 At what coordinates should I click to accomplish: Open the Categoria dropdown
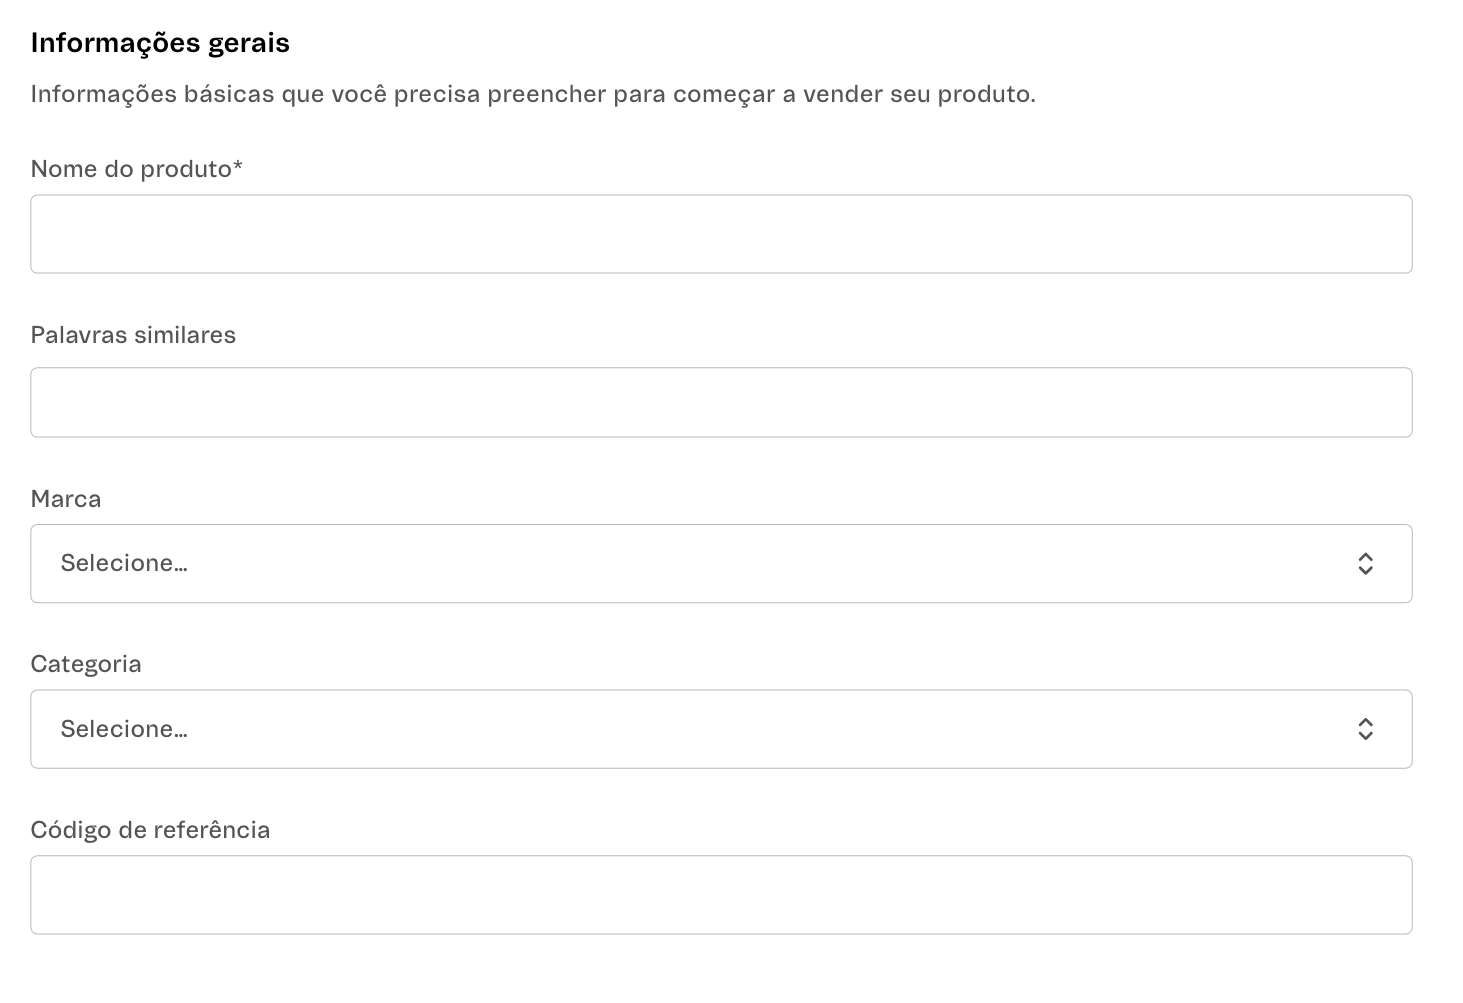click(x=720, y=729)
